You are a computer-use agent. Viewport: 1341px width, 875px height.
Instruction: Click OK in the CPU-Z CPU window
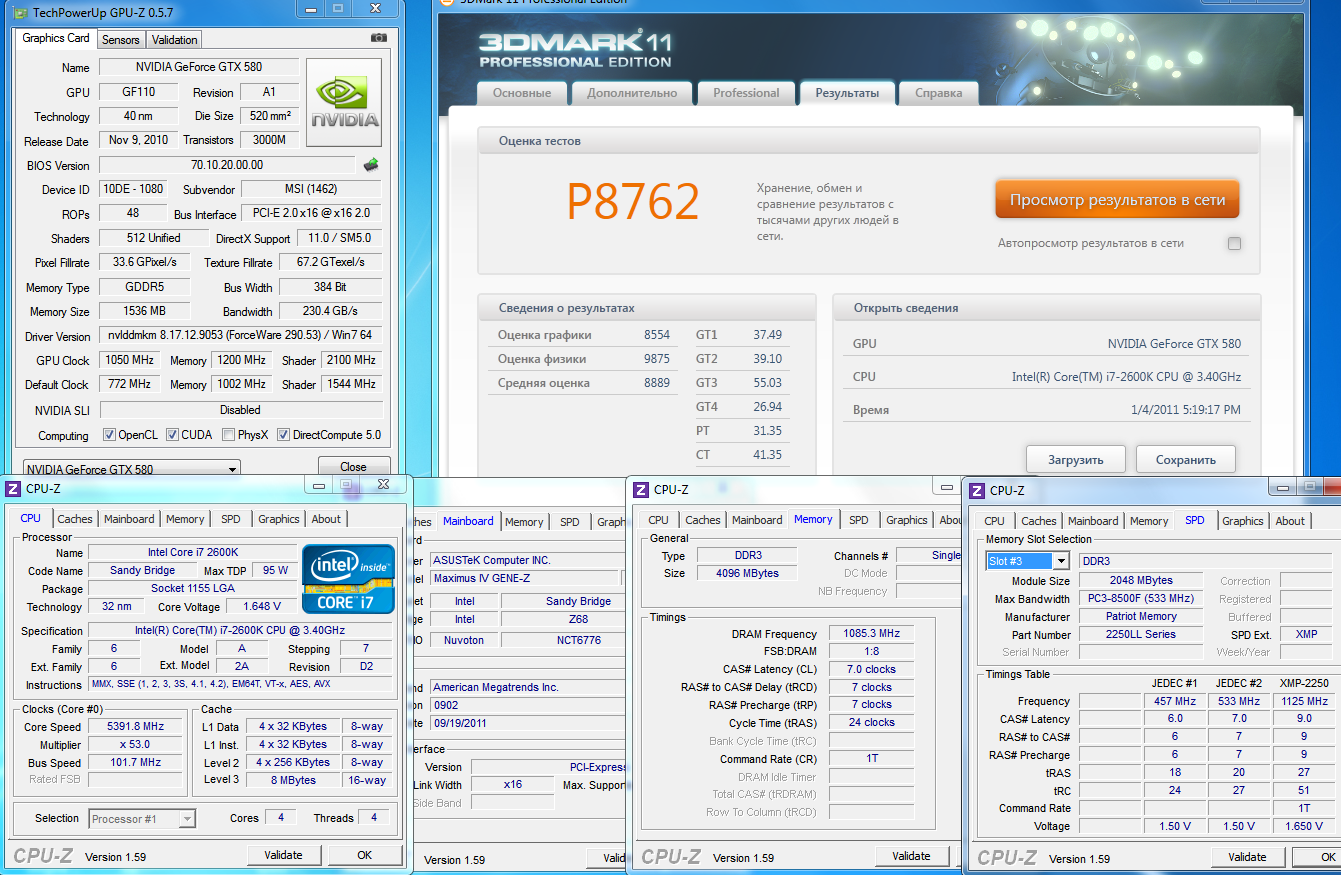coord(364,855)
